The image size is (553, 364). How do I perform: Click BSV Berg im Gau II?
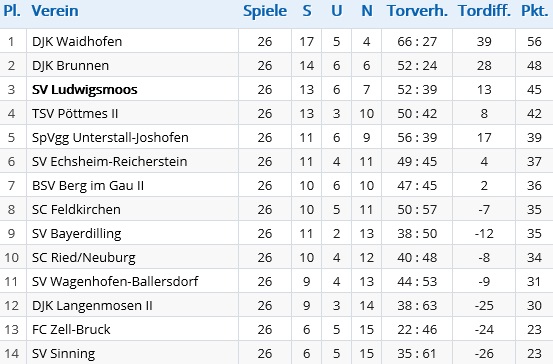[x=88, y=186]
